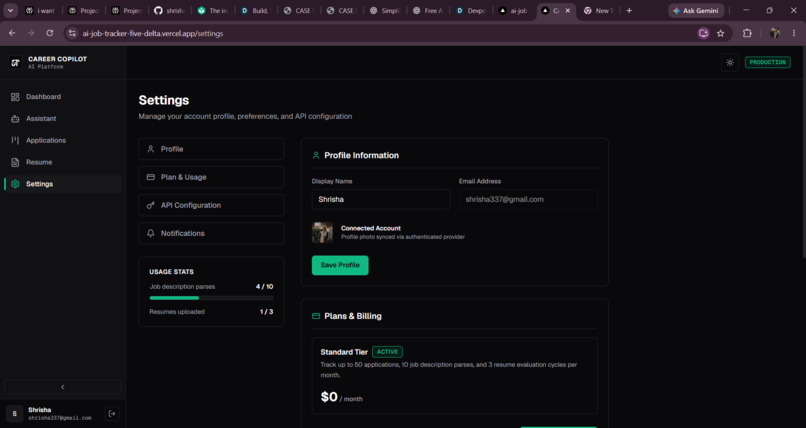Screen dimensions: 806x428
Task: Toggle the light/dark theme sun icon
Action: coord(730,63)
